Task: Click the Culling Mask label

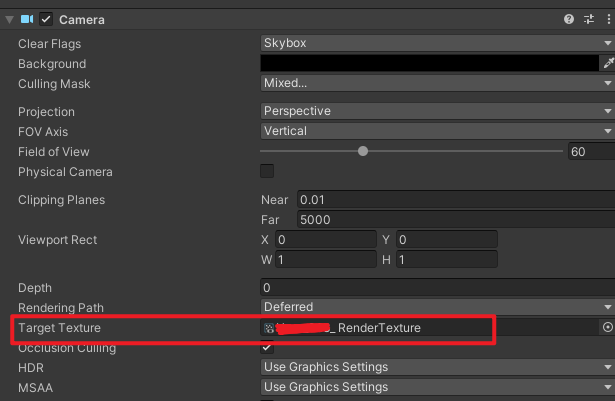Action: pyautogui.click(x=54, y=84)
